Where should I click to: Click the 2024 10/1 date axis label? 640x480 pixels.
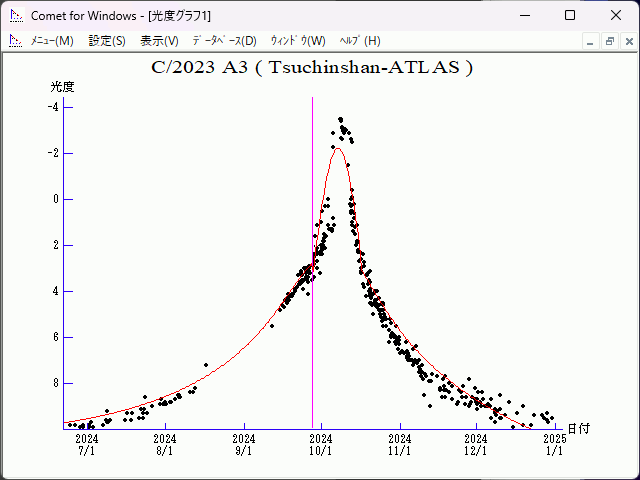322,444
